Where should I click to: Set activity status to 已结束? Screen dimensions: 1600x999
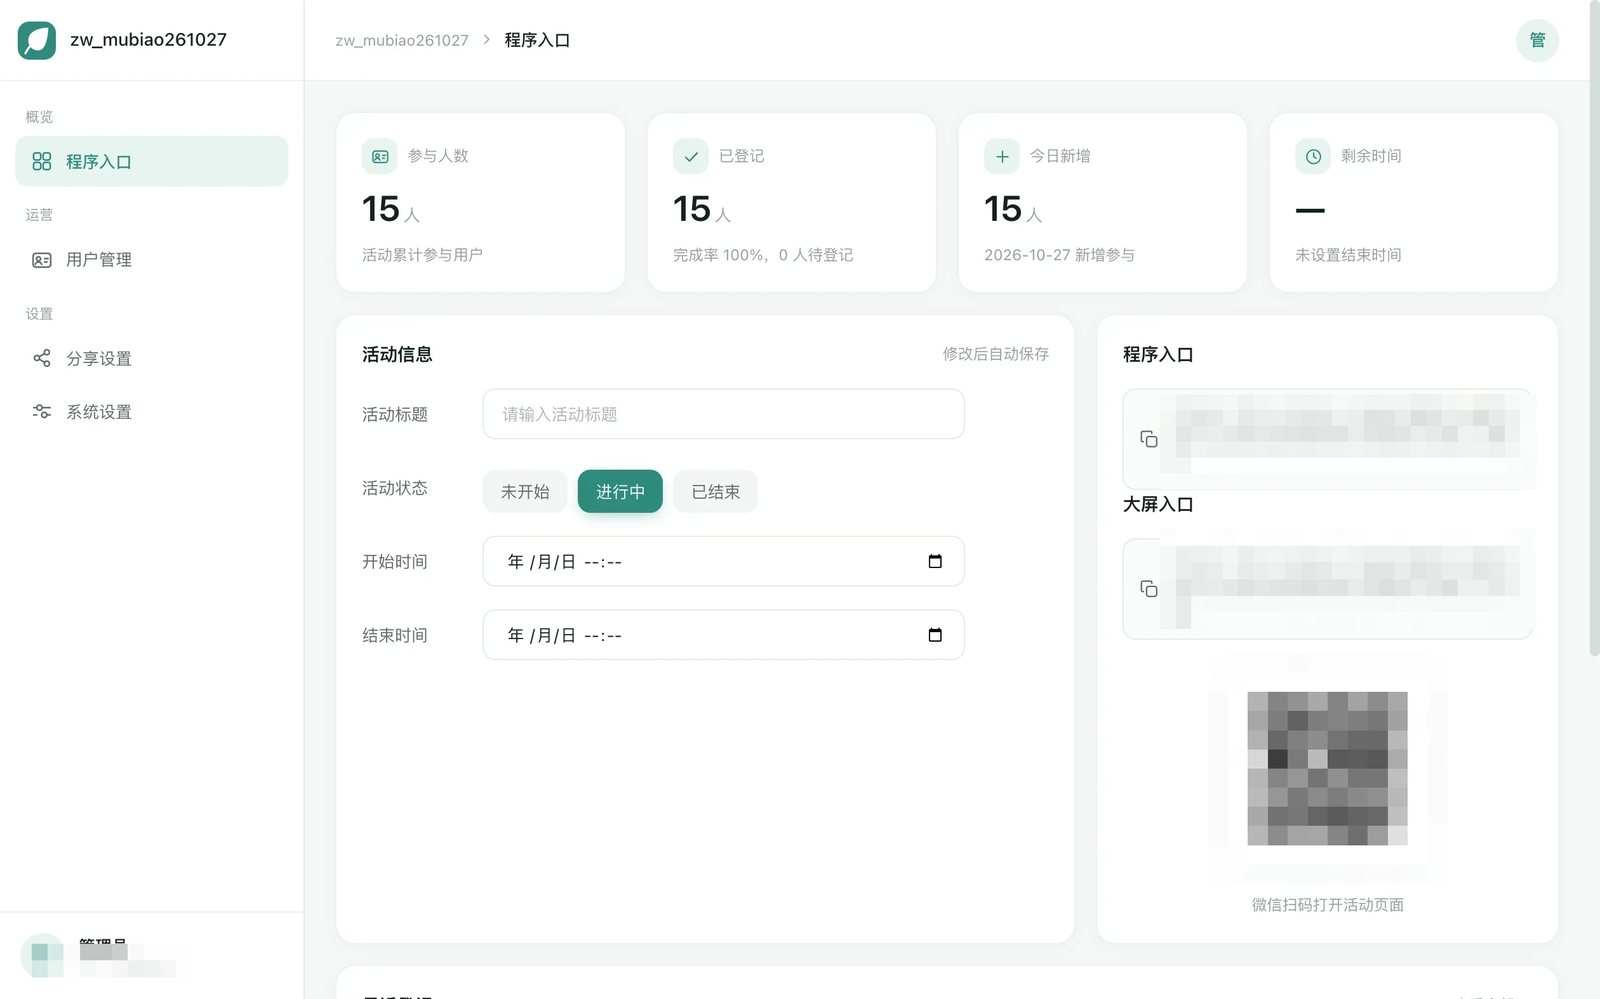[x=716, y=491]
